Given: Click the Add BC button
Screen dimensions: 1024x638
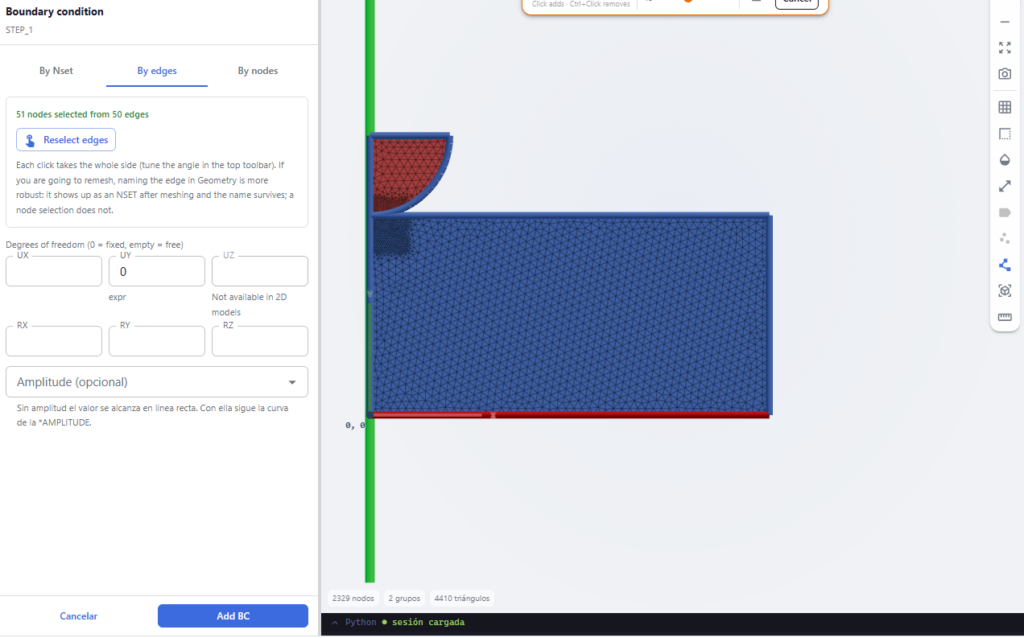Looking at the screenshot, I should tap(233, 616).
